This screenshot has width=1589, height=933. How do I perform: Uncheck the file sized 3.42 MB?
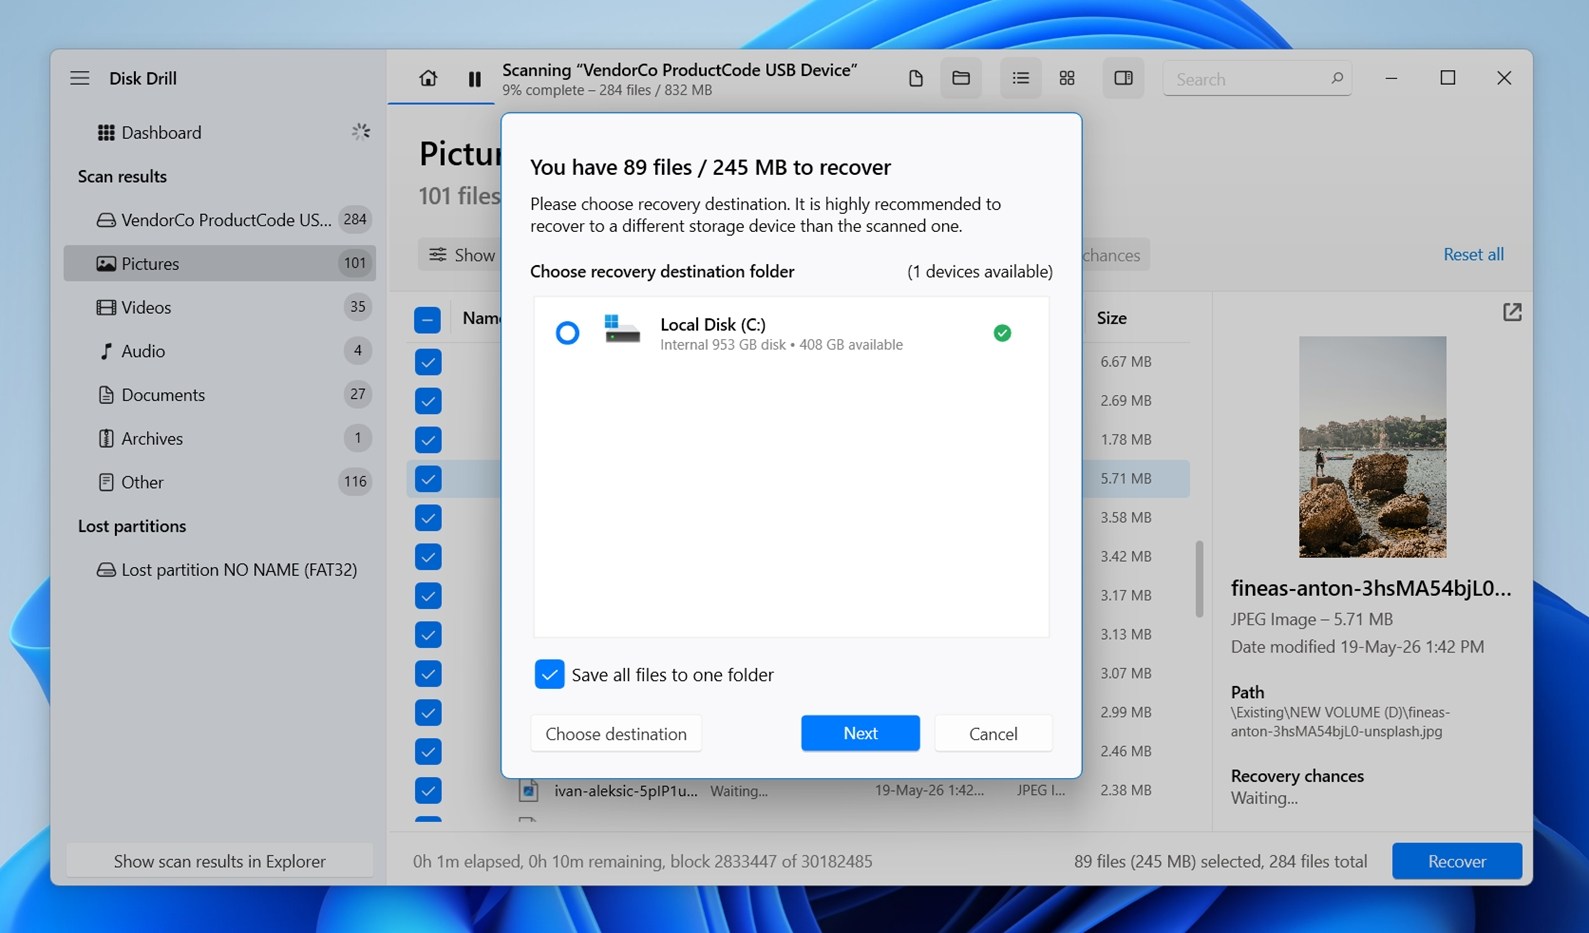(x=428, y=557)
